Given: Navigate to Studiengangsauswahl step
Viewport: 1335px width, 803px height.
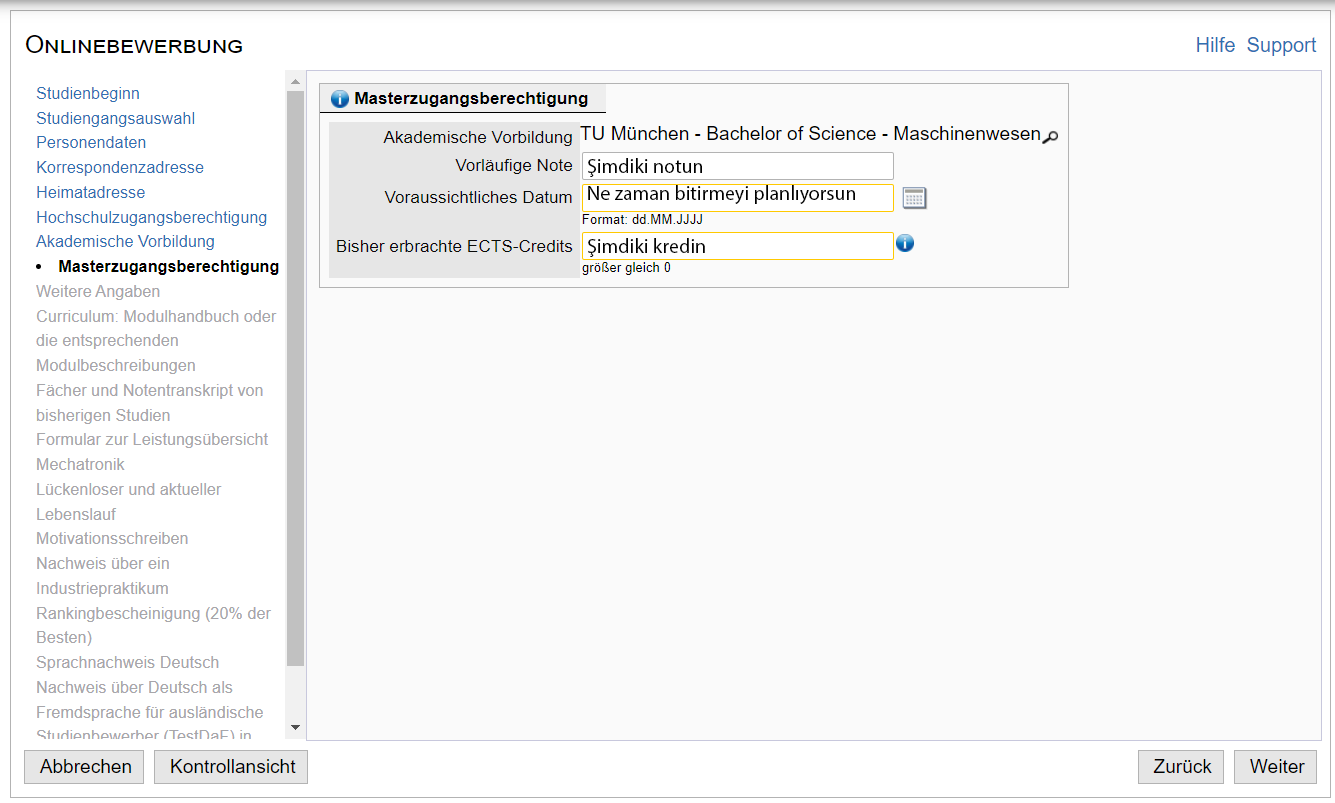Looking at the screenshot, I should tap(115, 118).
